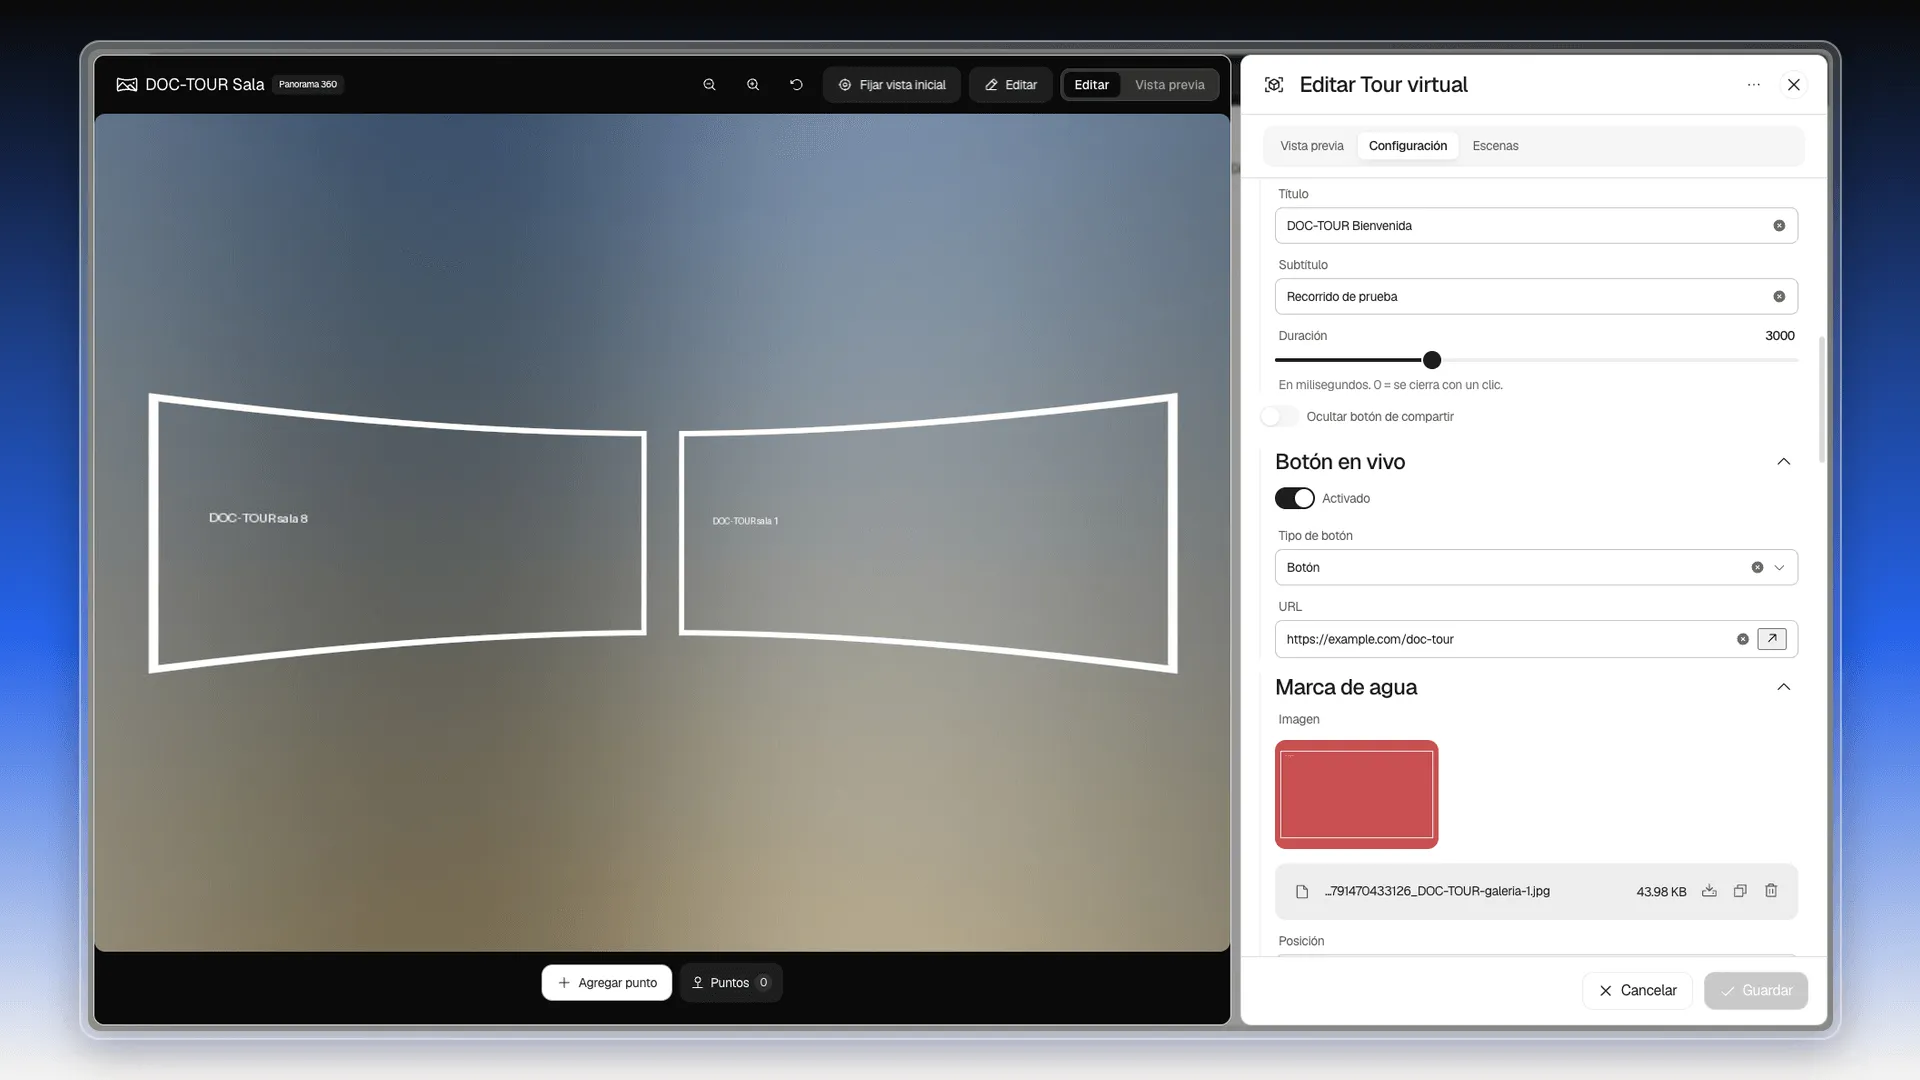This screenshot has height=1080, width=1920.
Task: Copy the watermark file link
Action: tap(1740, 891)
